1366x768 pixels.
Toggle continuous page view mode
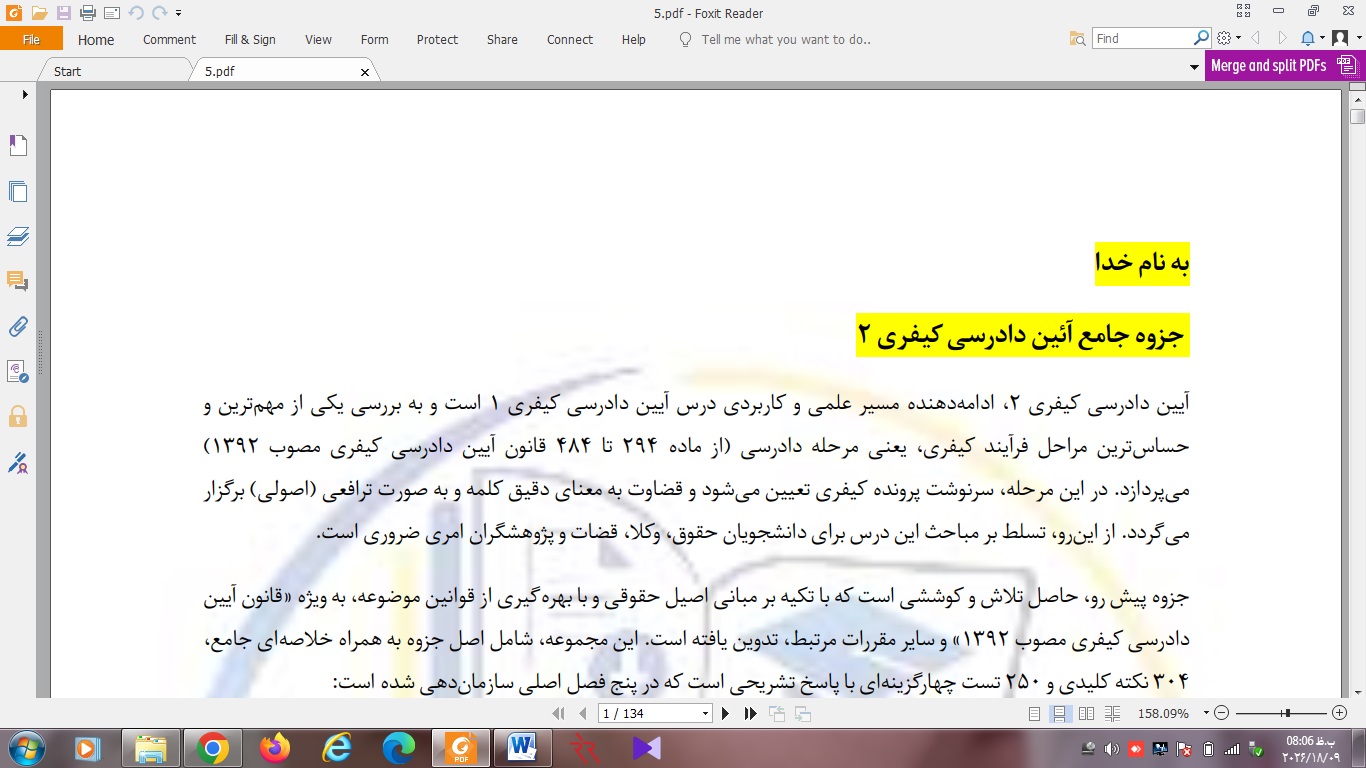[1059, 714]
